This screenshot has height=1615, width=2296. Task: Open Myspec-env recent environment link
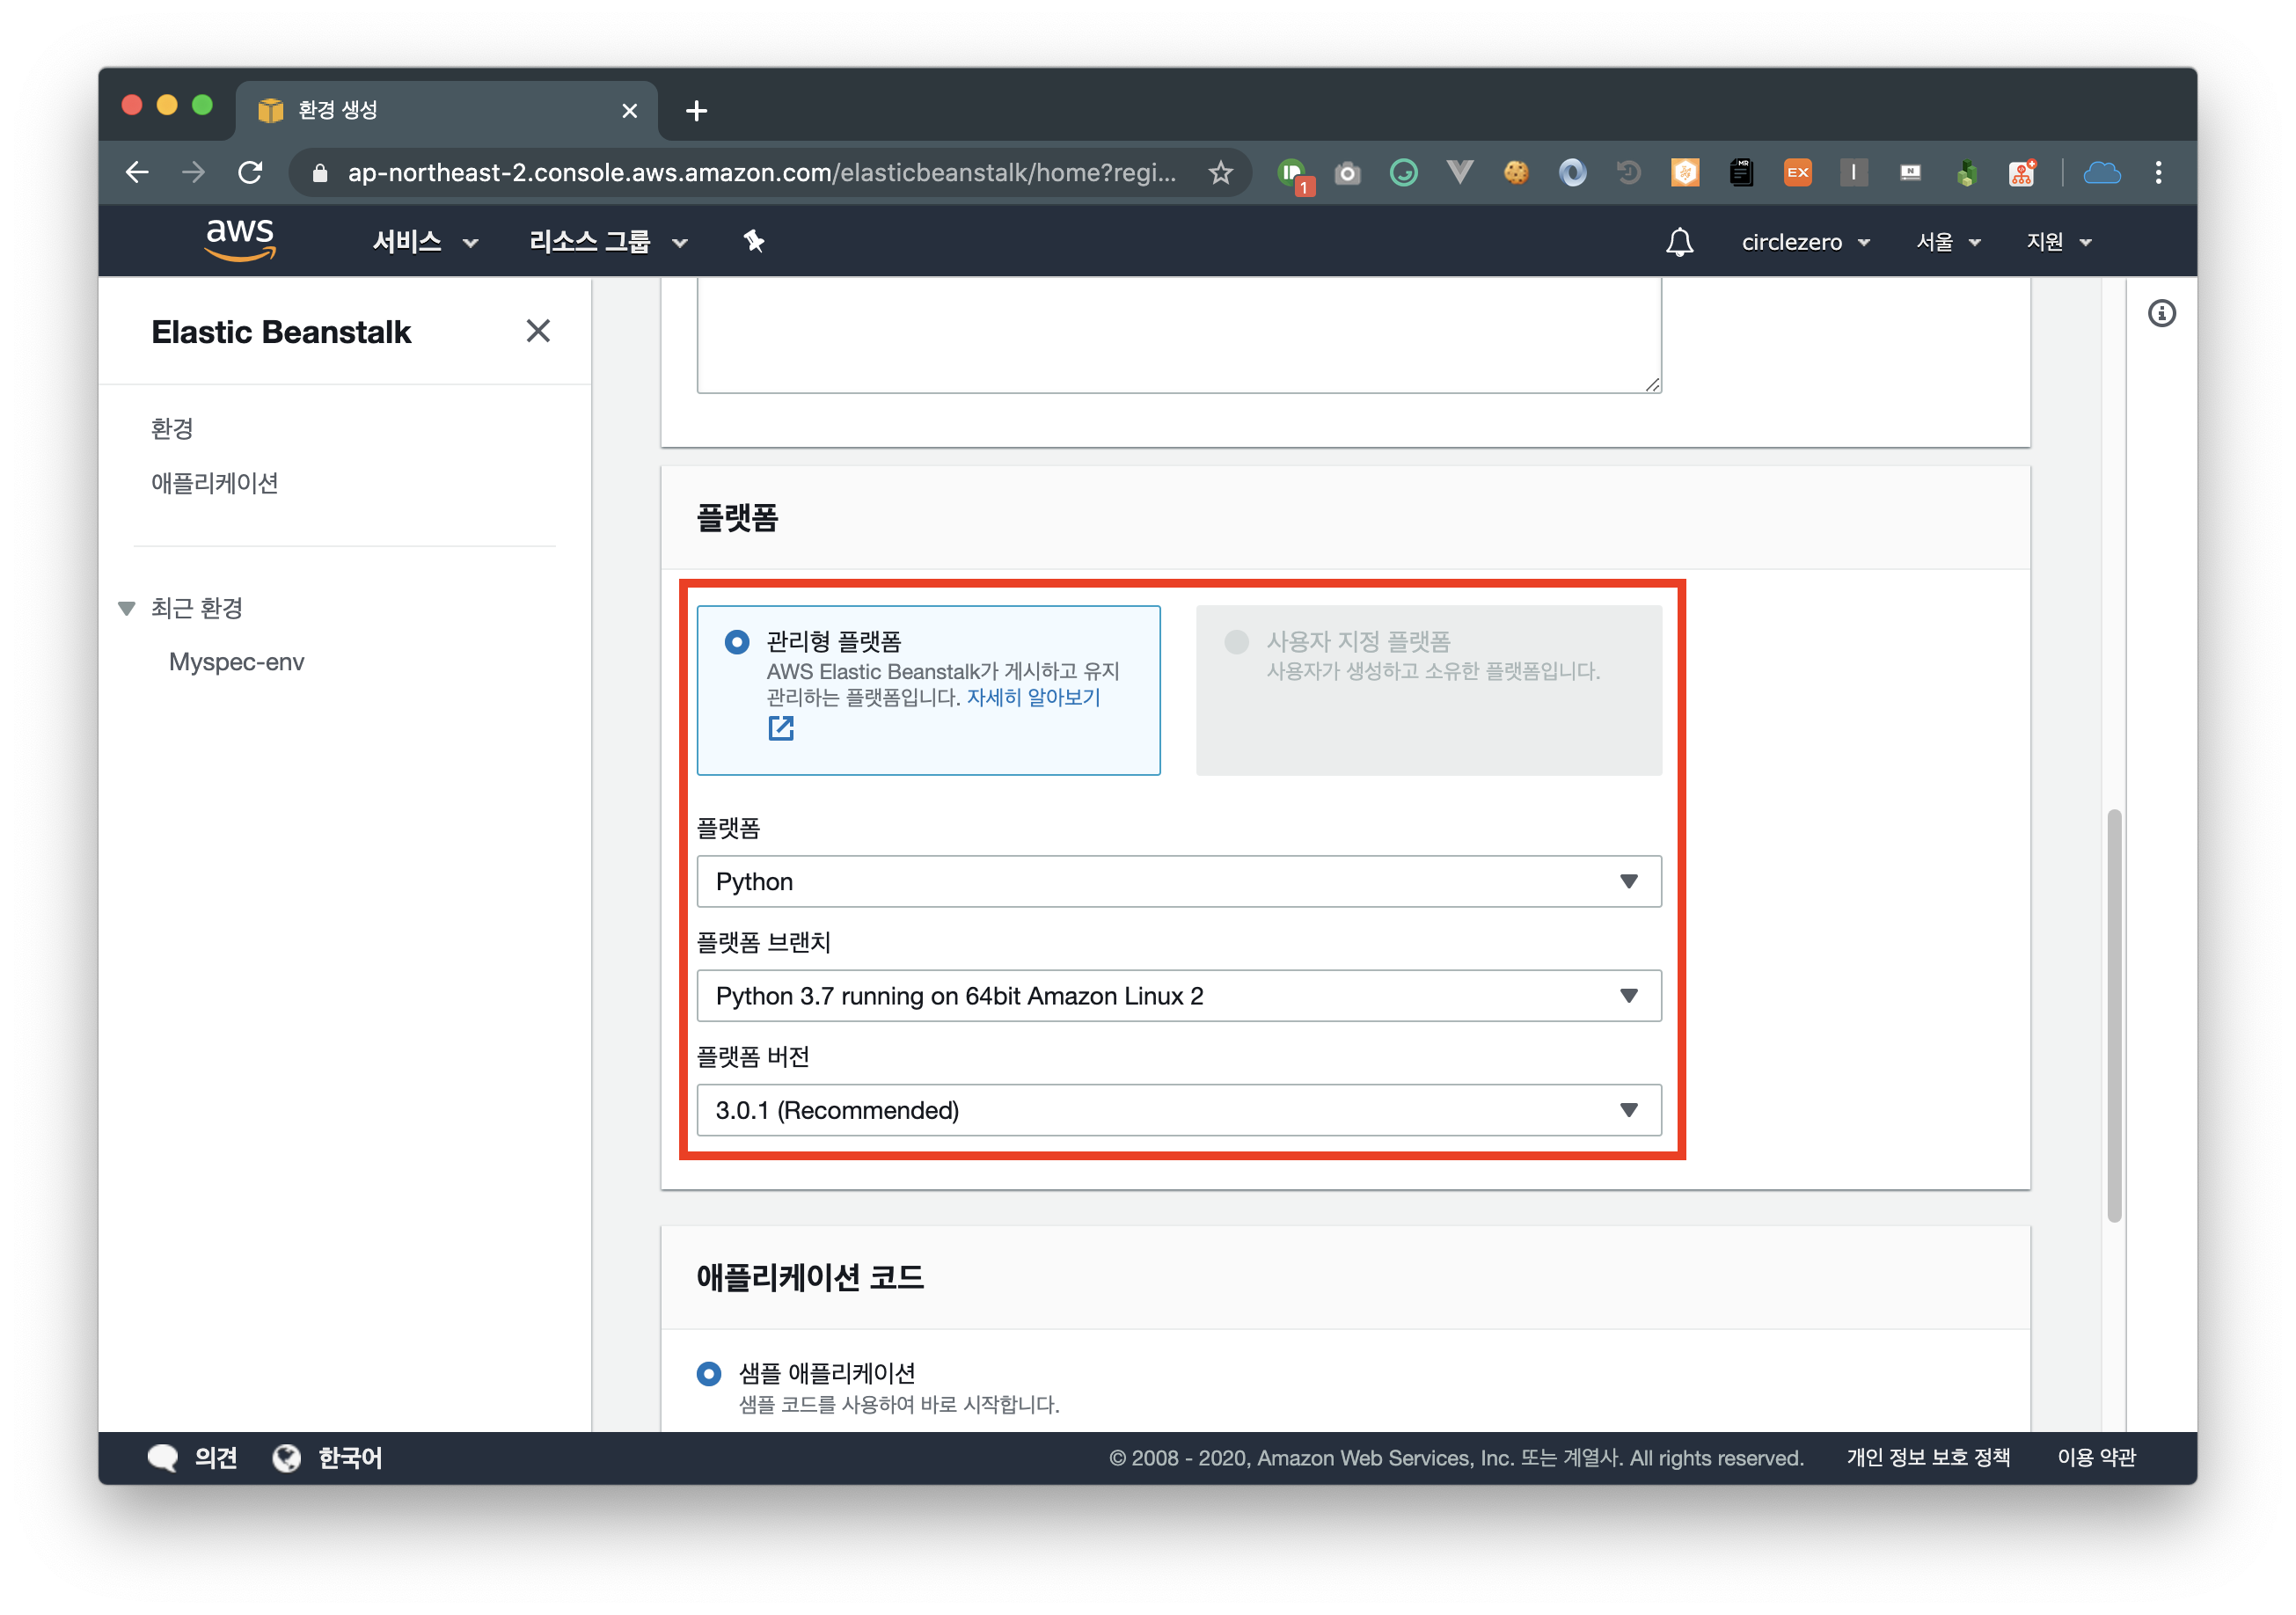pyautogui.click(x=236, y=662)
